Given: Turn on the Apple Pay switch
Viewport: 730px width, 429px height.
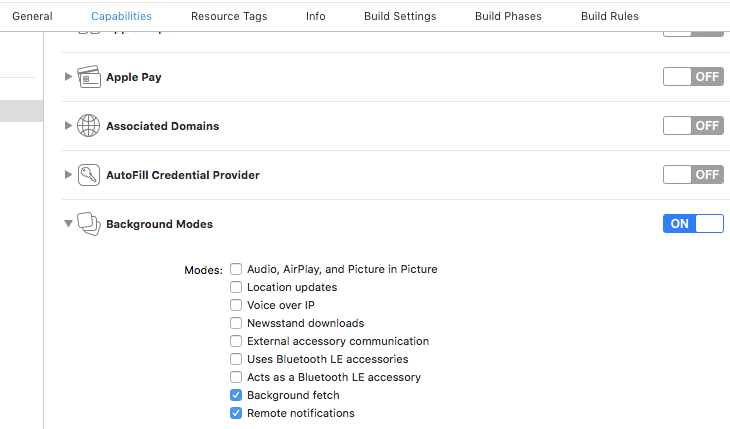Looking at the screenshot, I should tap(693, 76).
